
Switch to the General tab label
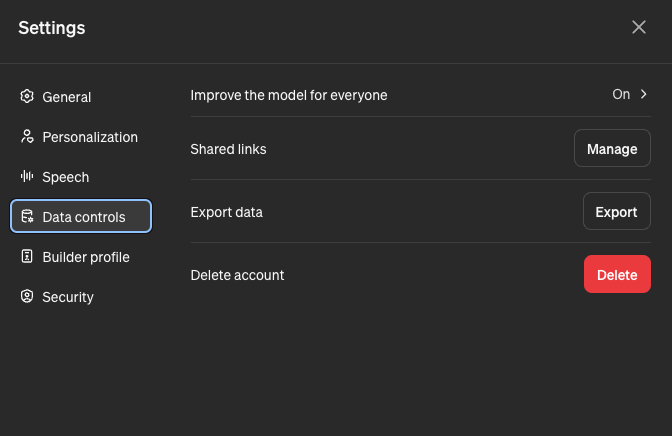click(67, 97)
